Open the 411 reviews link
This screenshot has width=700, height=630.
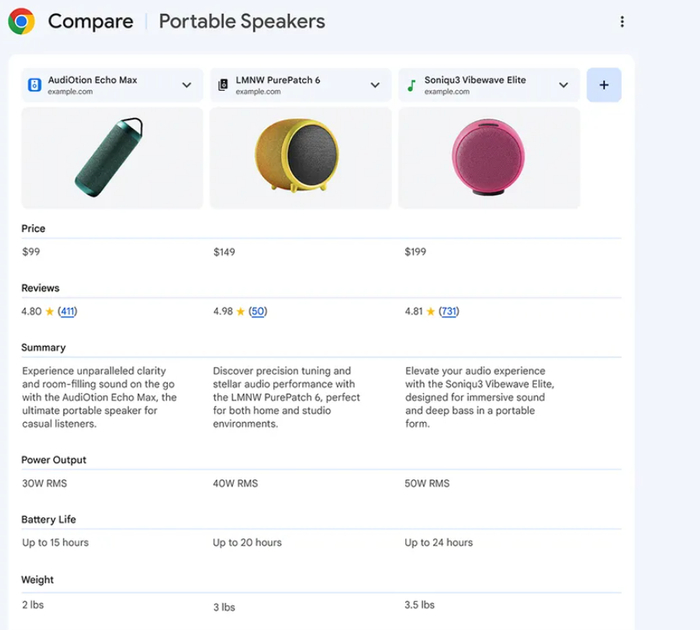(67, 312)
